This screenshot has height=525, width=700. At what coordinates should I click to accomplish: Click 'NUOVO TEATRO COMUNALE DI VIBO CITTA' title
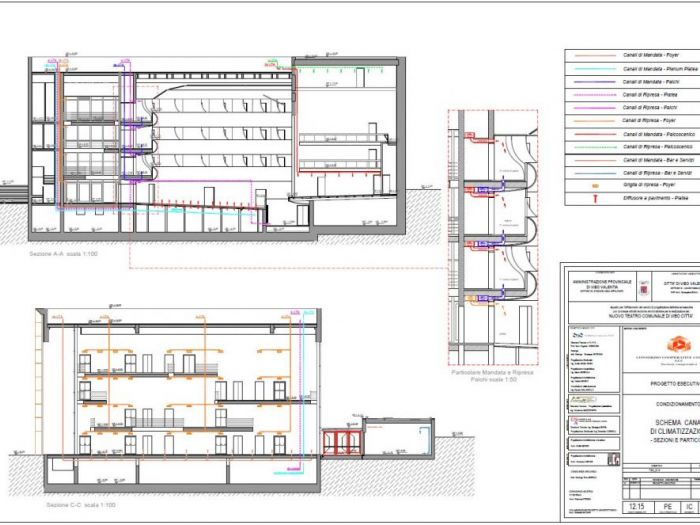651,316
